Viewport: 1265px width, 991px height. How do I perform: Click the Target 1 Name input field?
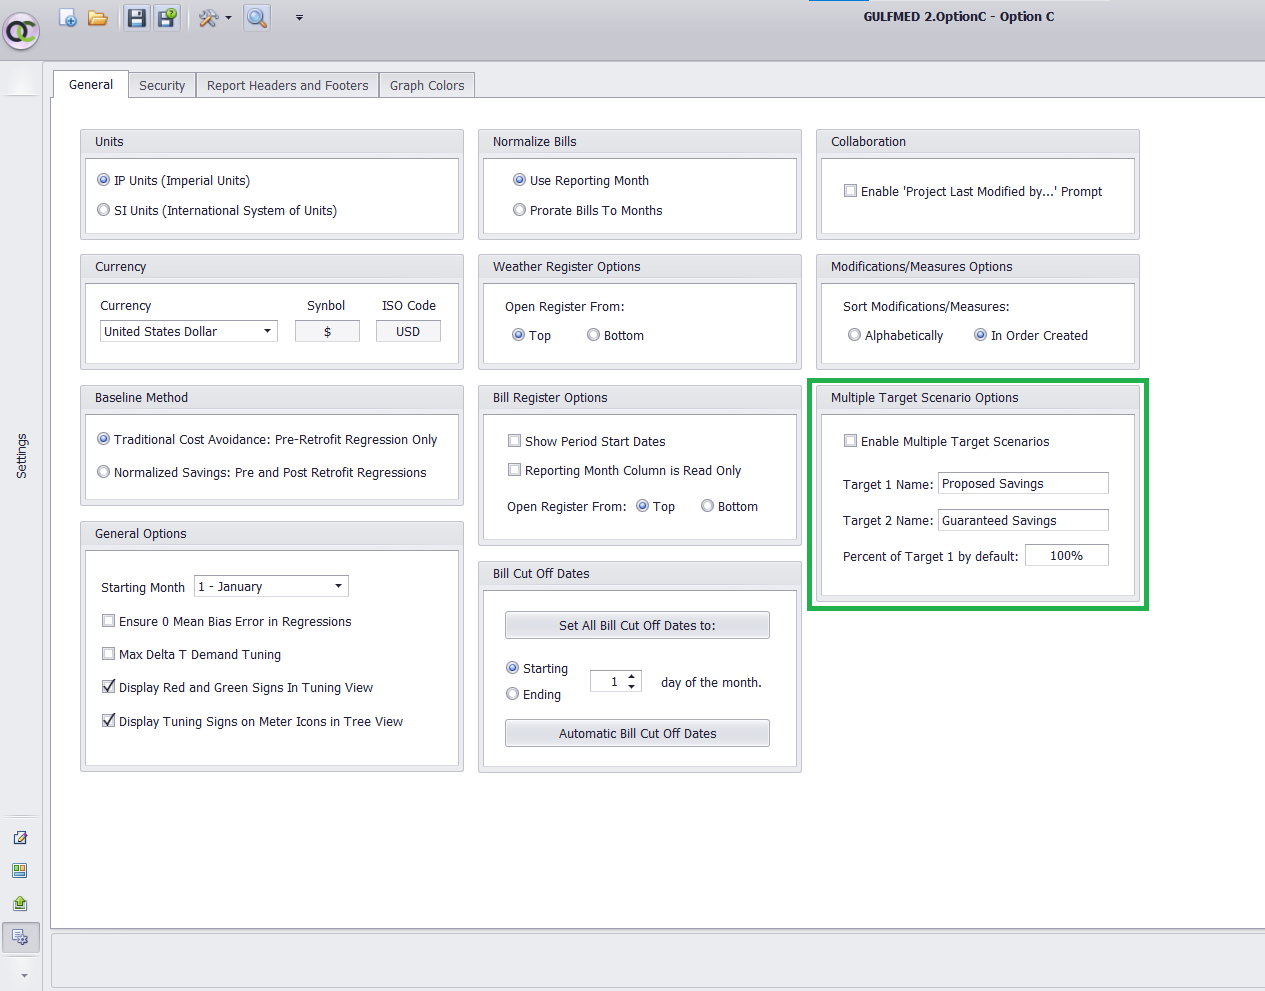1022,483
